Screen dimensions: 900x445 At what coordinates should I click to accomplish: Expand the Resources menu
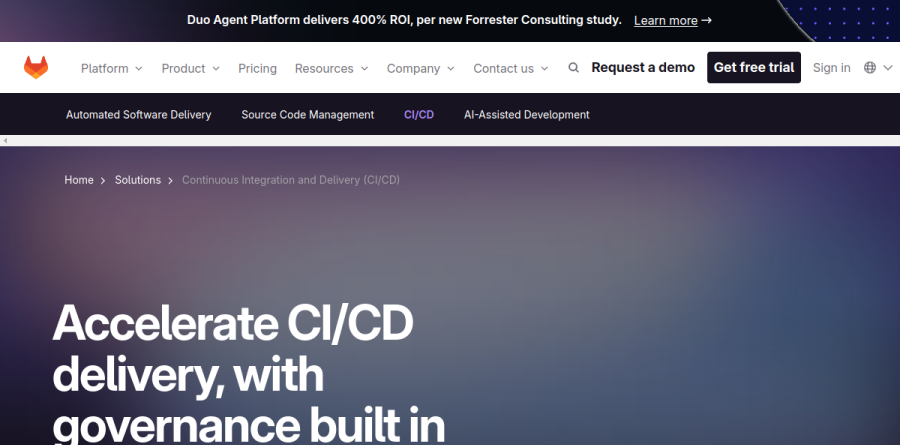331,68
